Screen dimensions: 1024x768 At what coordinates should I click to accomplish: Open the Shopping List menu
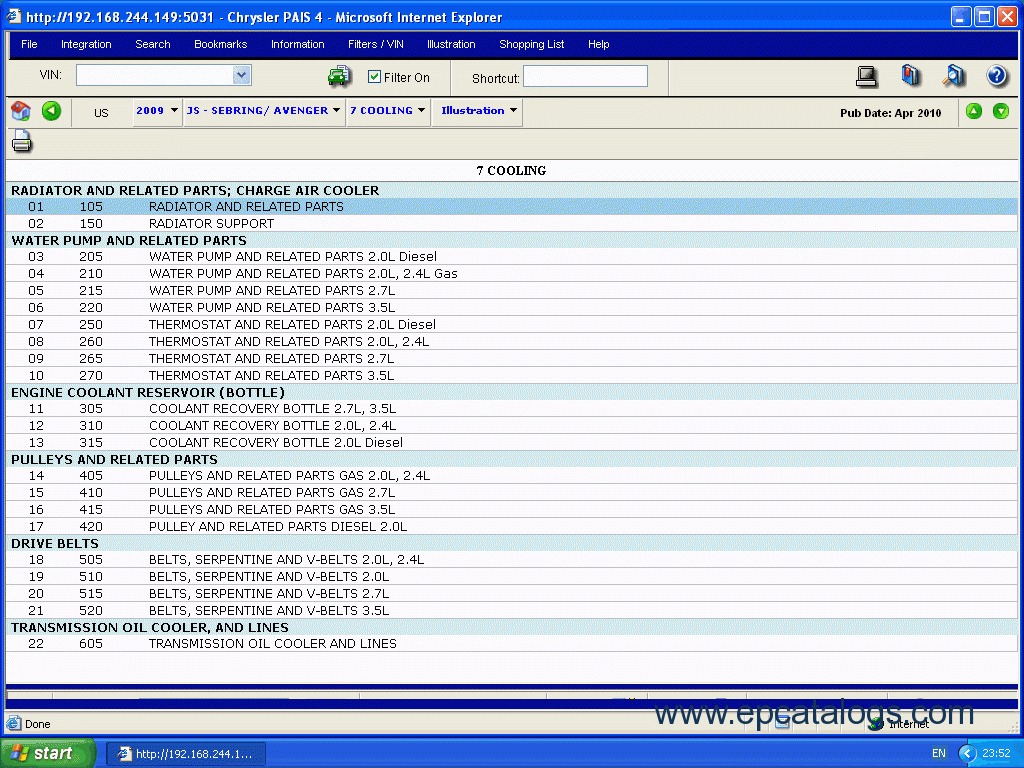[532, 44]
